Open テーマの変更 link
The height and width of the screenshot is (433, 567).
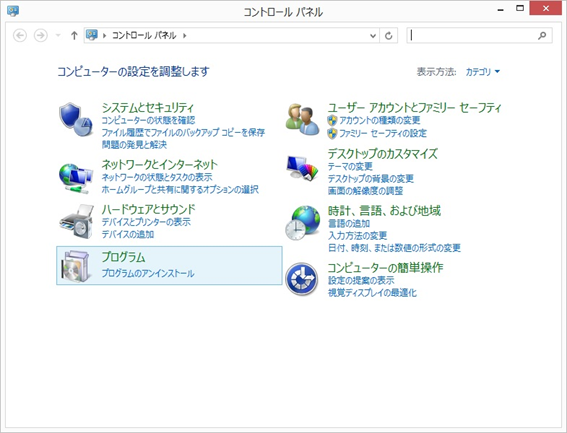click(350, 166)
